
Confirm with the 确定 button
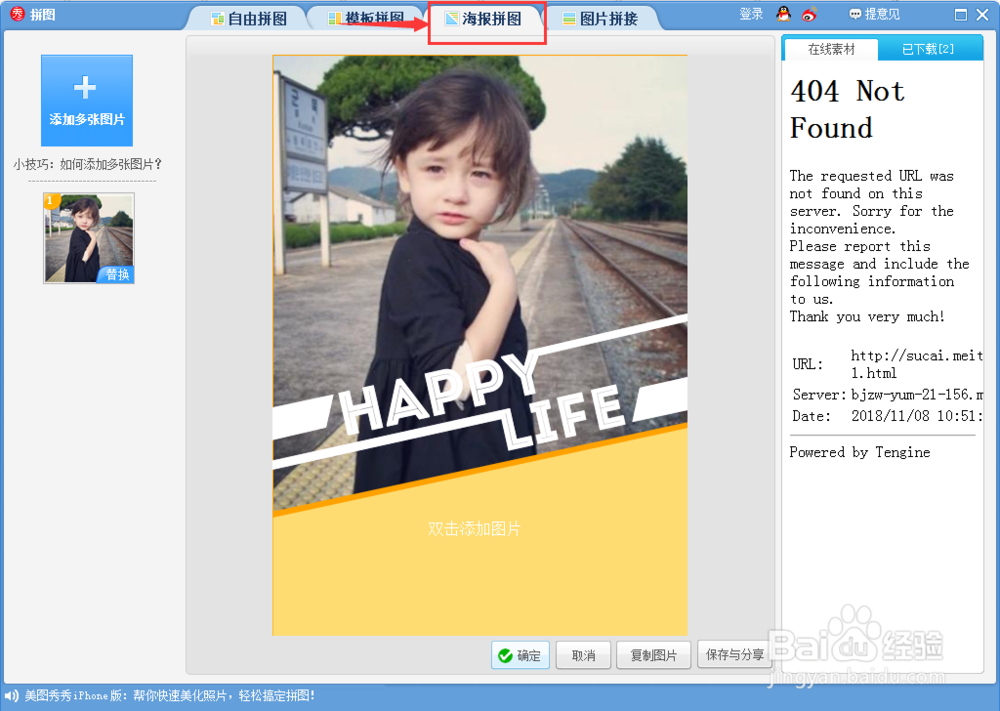(520, 655)
